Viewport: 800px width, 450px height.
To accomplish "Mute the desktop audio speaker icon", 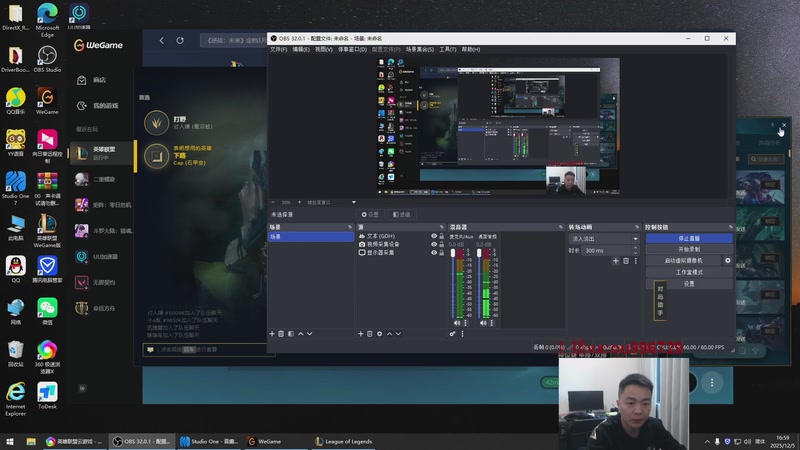I will tap(483, 323).
